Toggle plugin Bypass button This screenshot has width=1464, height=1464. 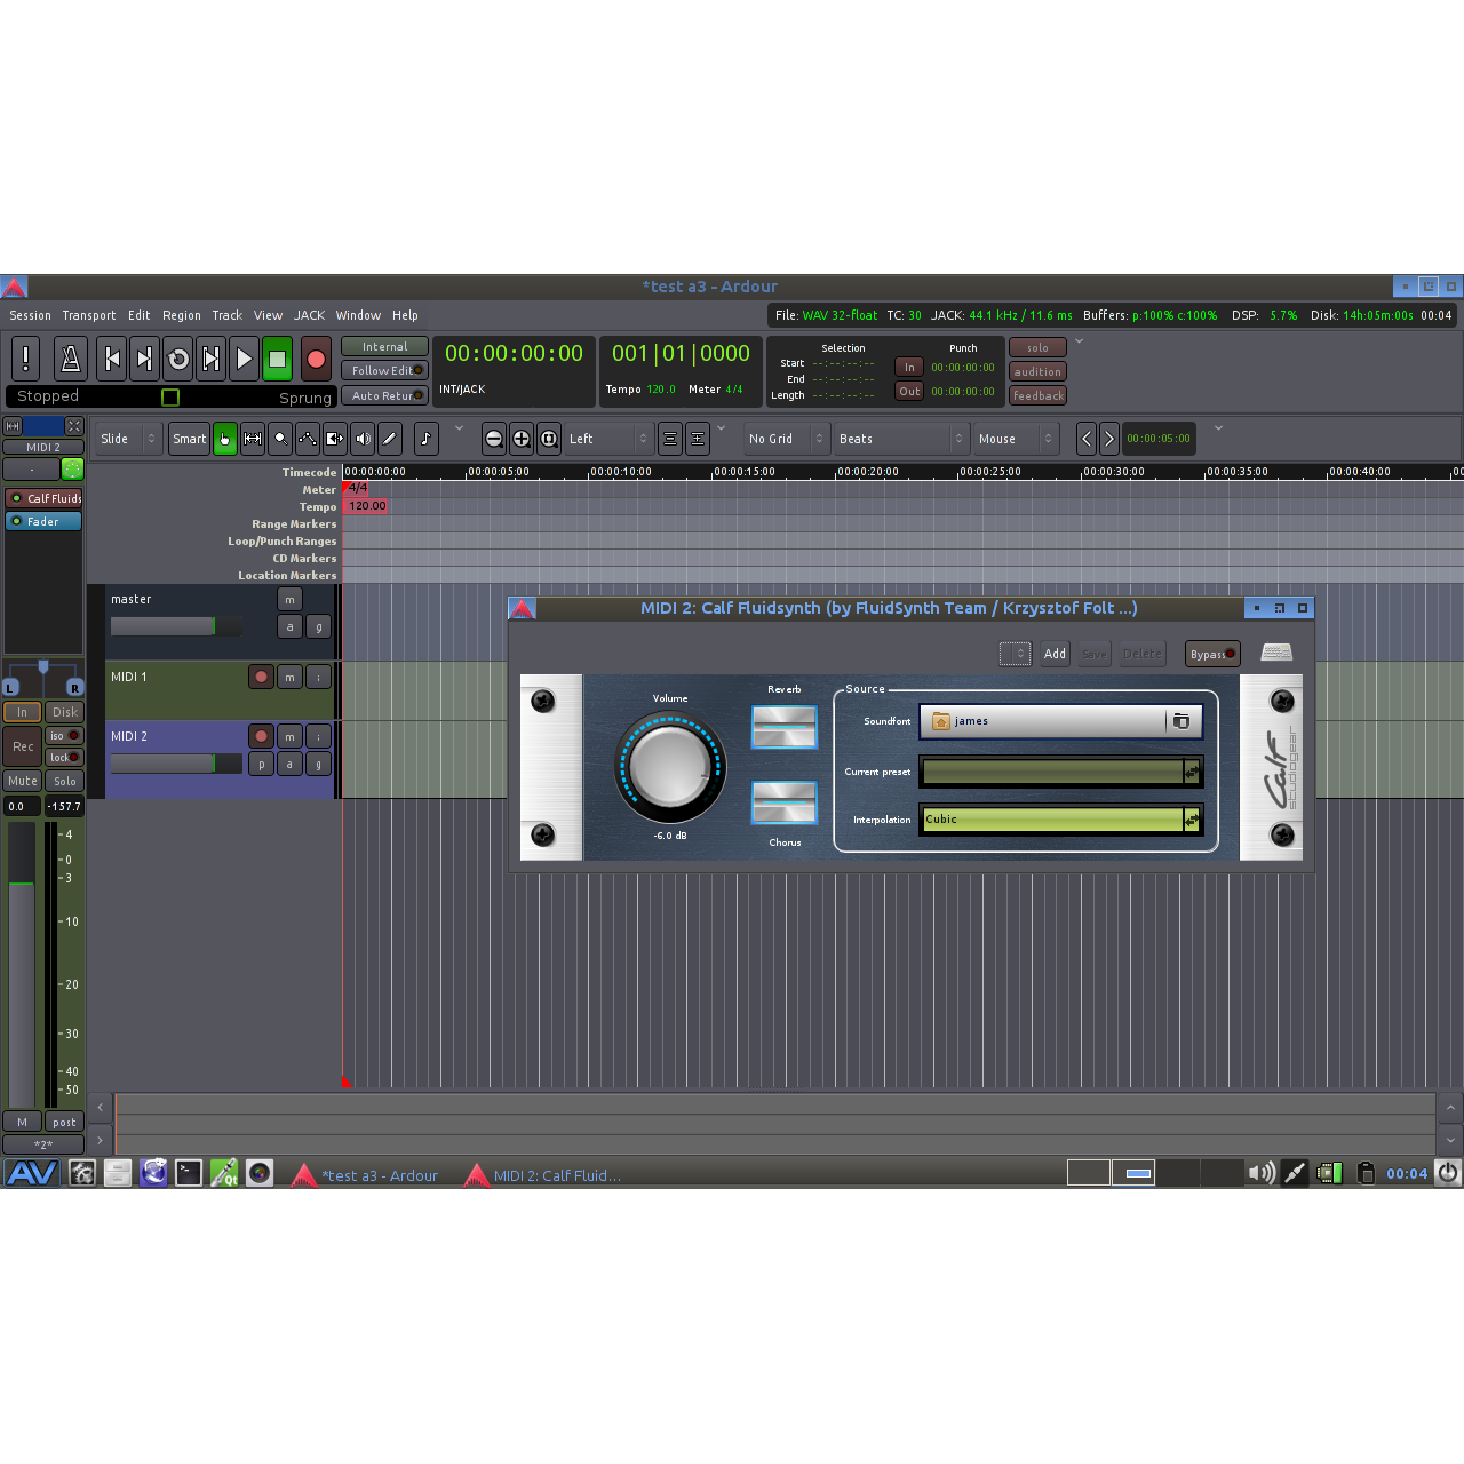tap(1212, 654)
